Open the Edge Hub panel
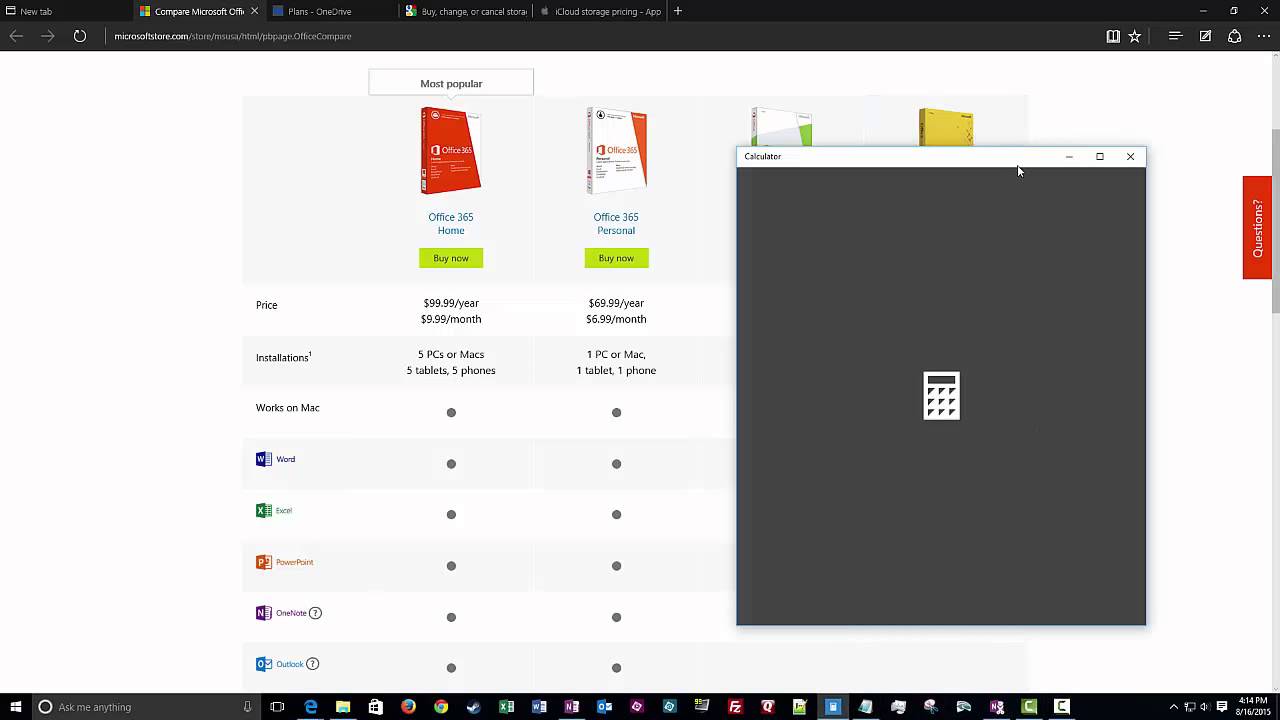Image resolution: width=1280 pixels, height=720 pixels. click(x=1176, y=36)
